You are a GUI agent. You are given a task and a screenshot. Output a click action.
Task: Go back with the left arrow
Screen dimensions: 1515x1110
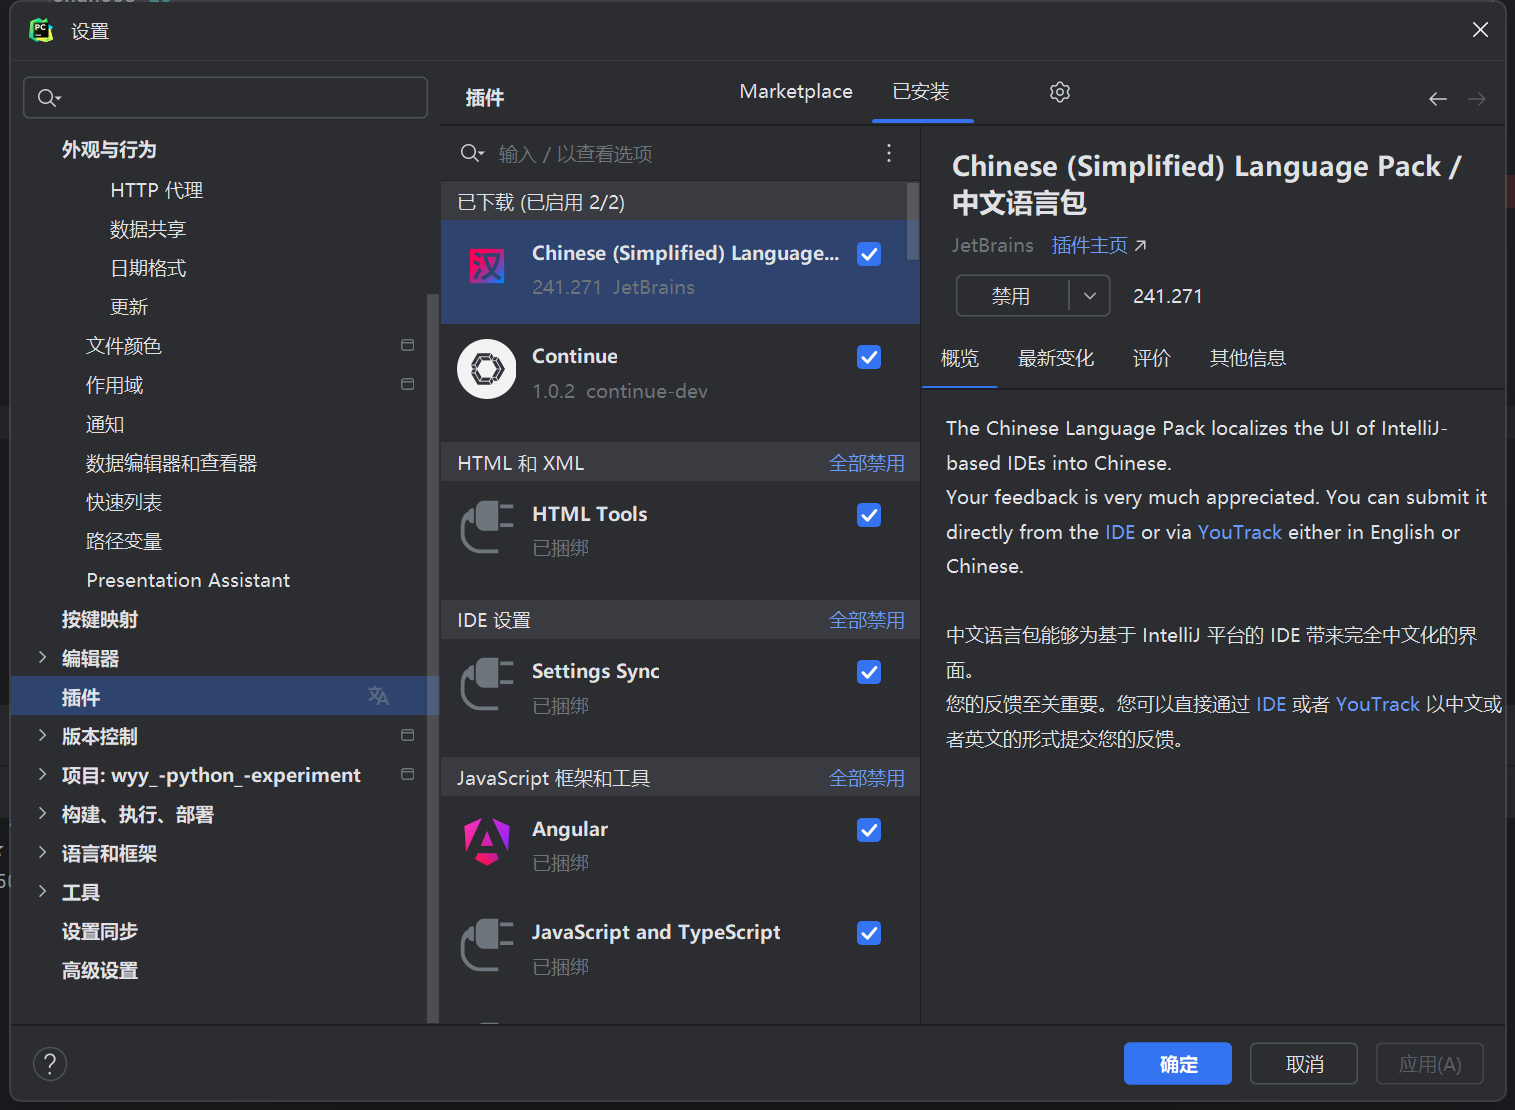(1438, 99)
